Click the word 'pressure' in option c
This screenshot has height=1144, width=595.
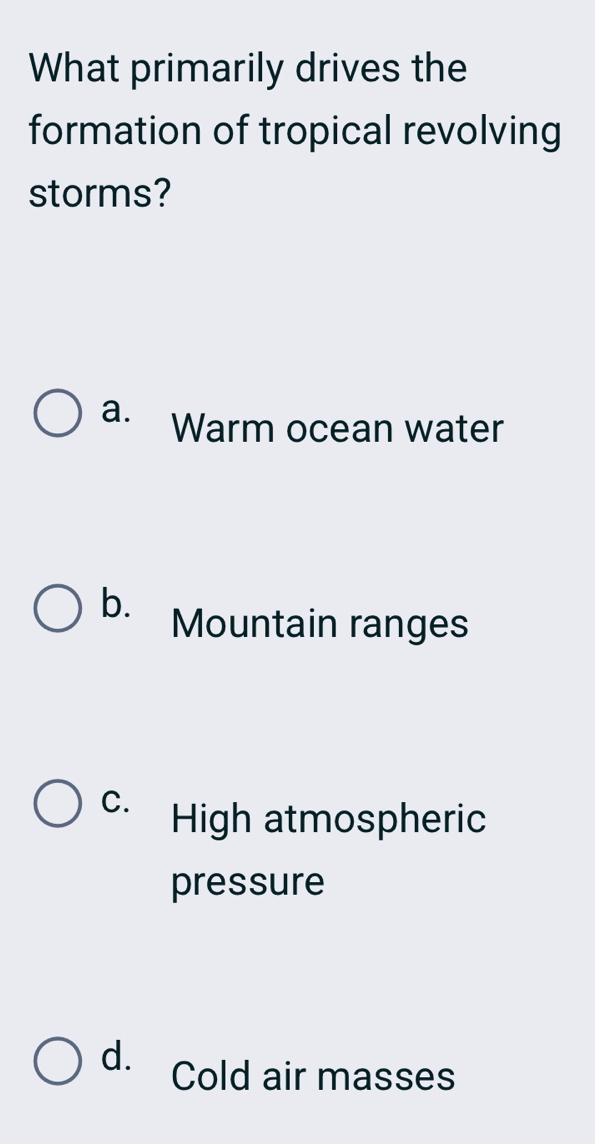click(x=246, y=881)
